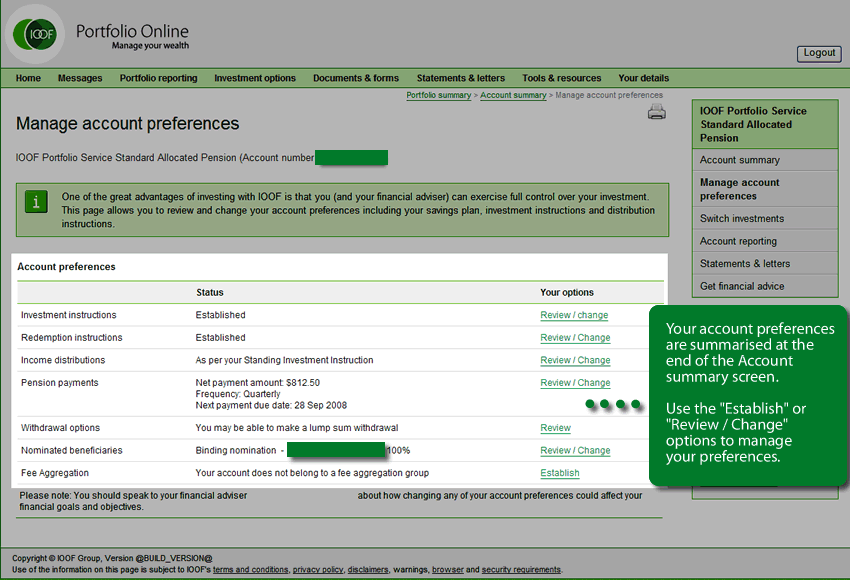This screenshot has width=850, height=580.
Task: Open privacy policy footer link
Action: [318, 570]
